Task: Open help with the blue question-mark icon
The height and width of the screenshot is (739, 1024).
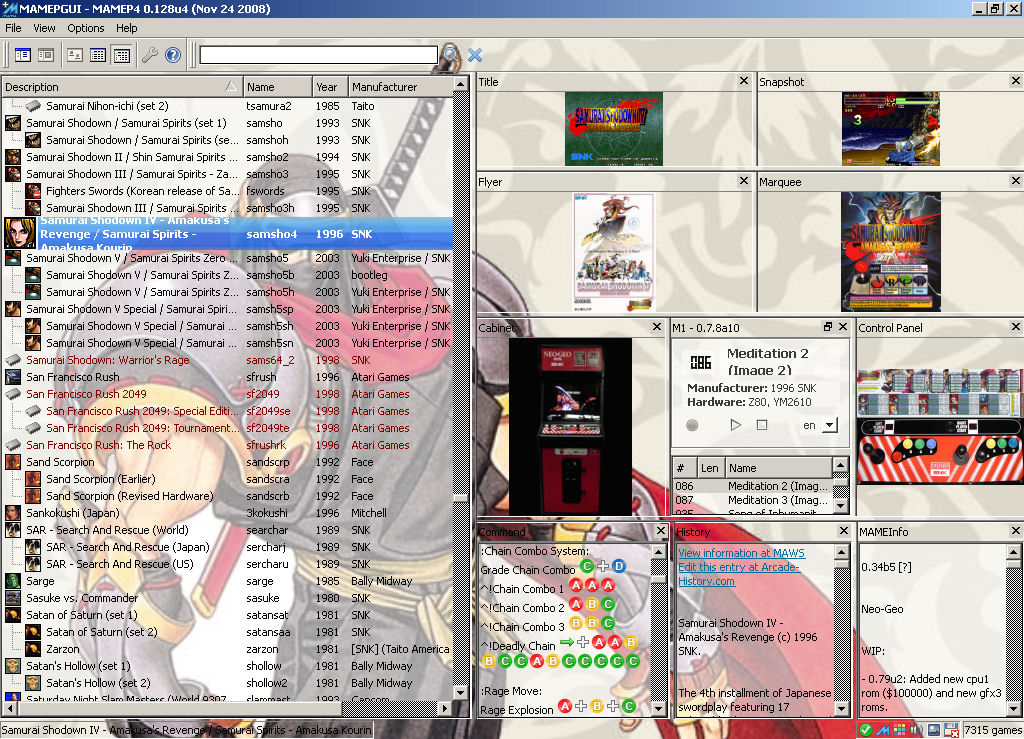Action: [172, 55]
